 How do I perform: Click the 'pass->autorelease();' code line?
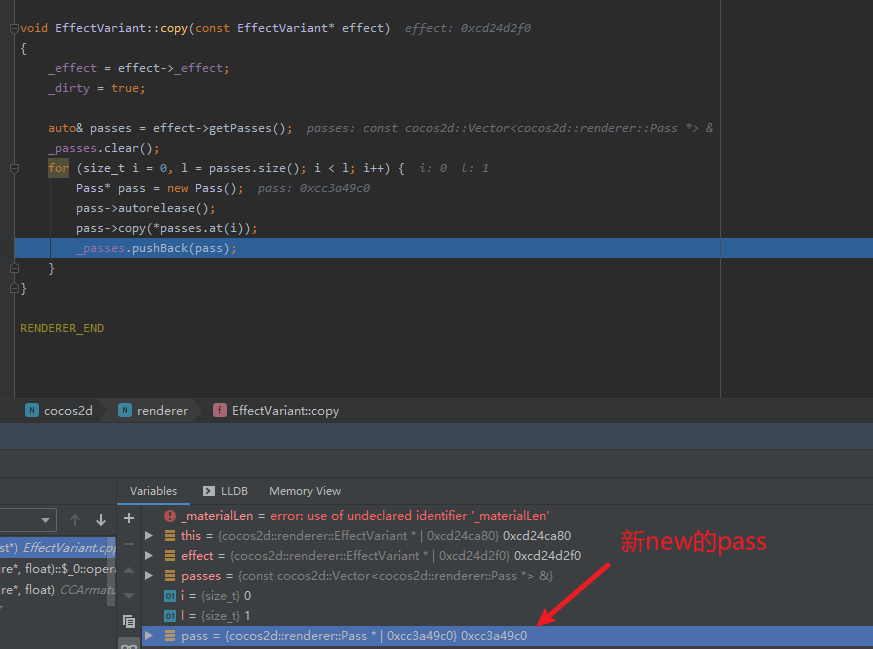[145, 208]
